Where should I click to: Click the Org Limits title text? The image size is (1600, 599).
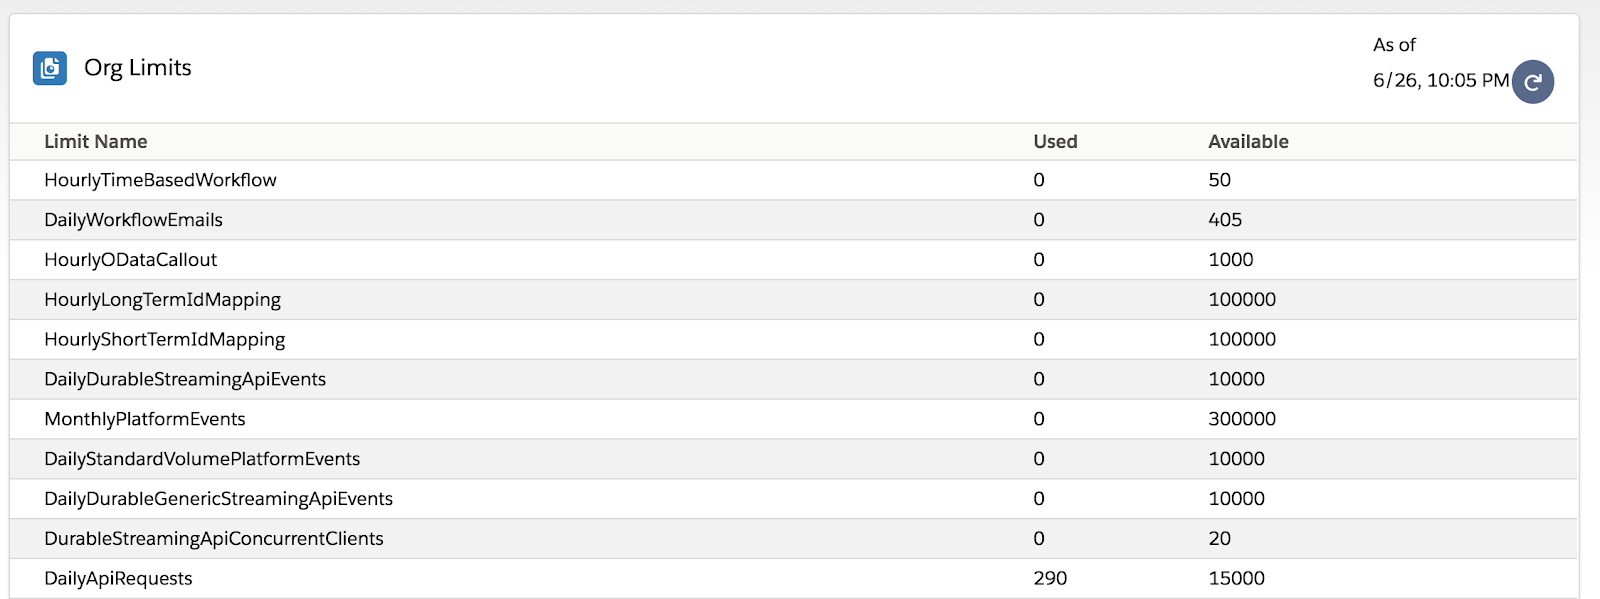pyautogui.click(x=138, y=68)
